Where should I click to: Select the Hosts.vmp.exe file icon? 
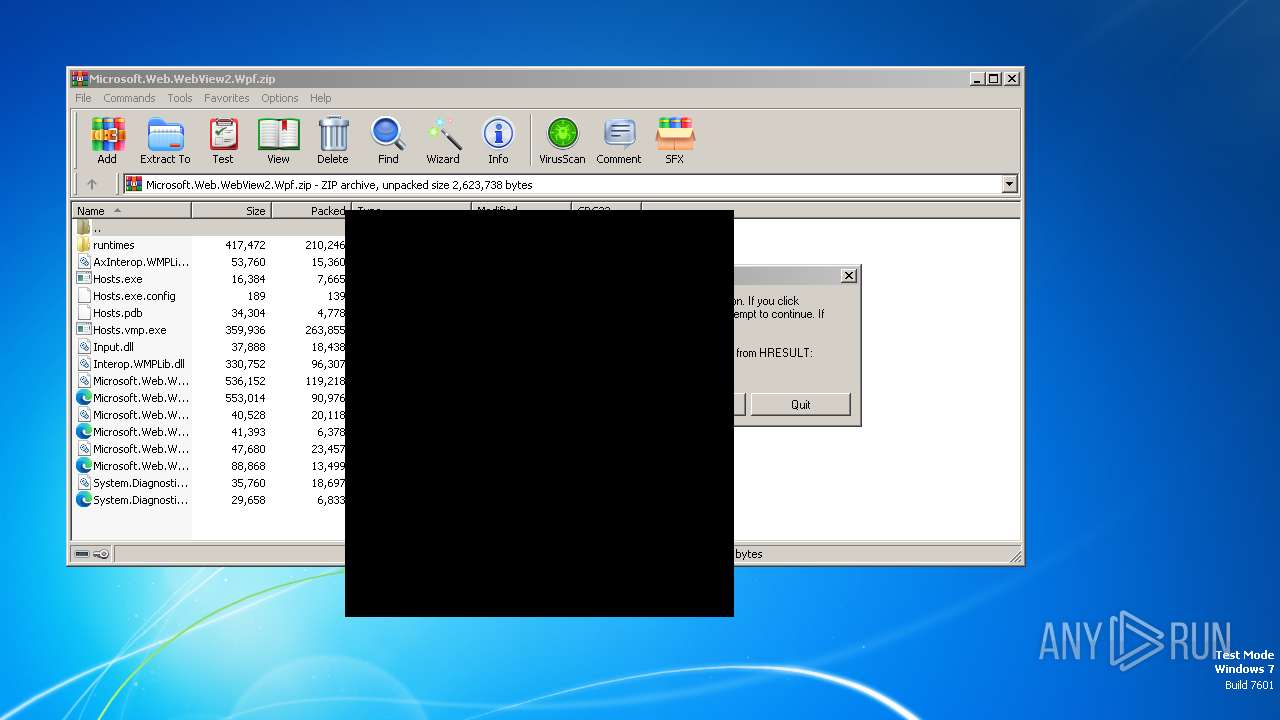click(84, 330)
